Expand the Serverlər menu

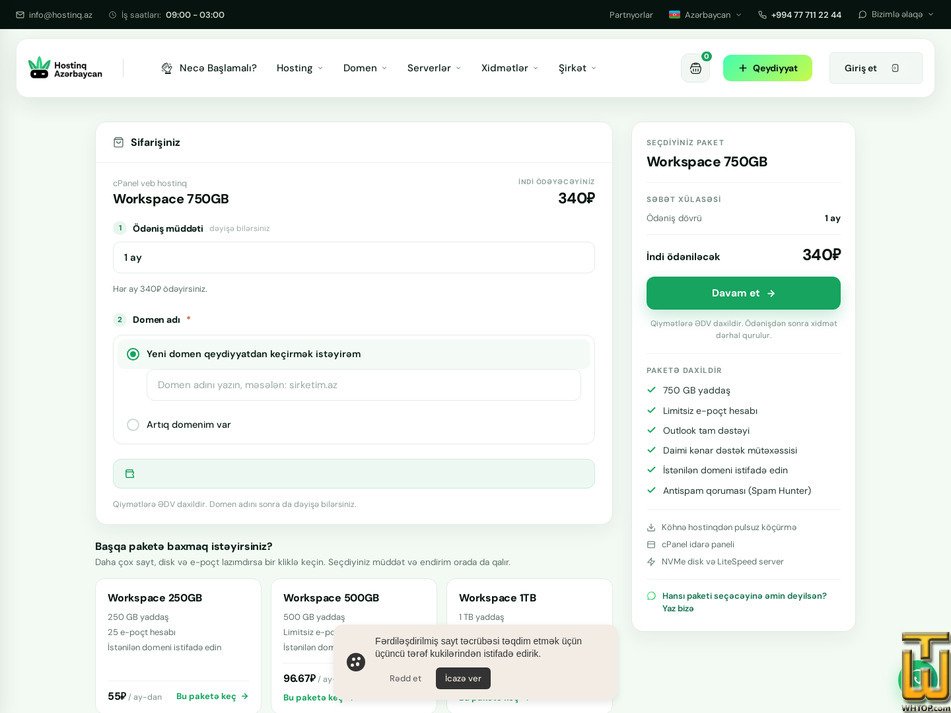pos(434,68)
